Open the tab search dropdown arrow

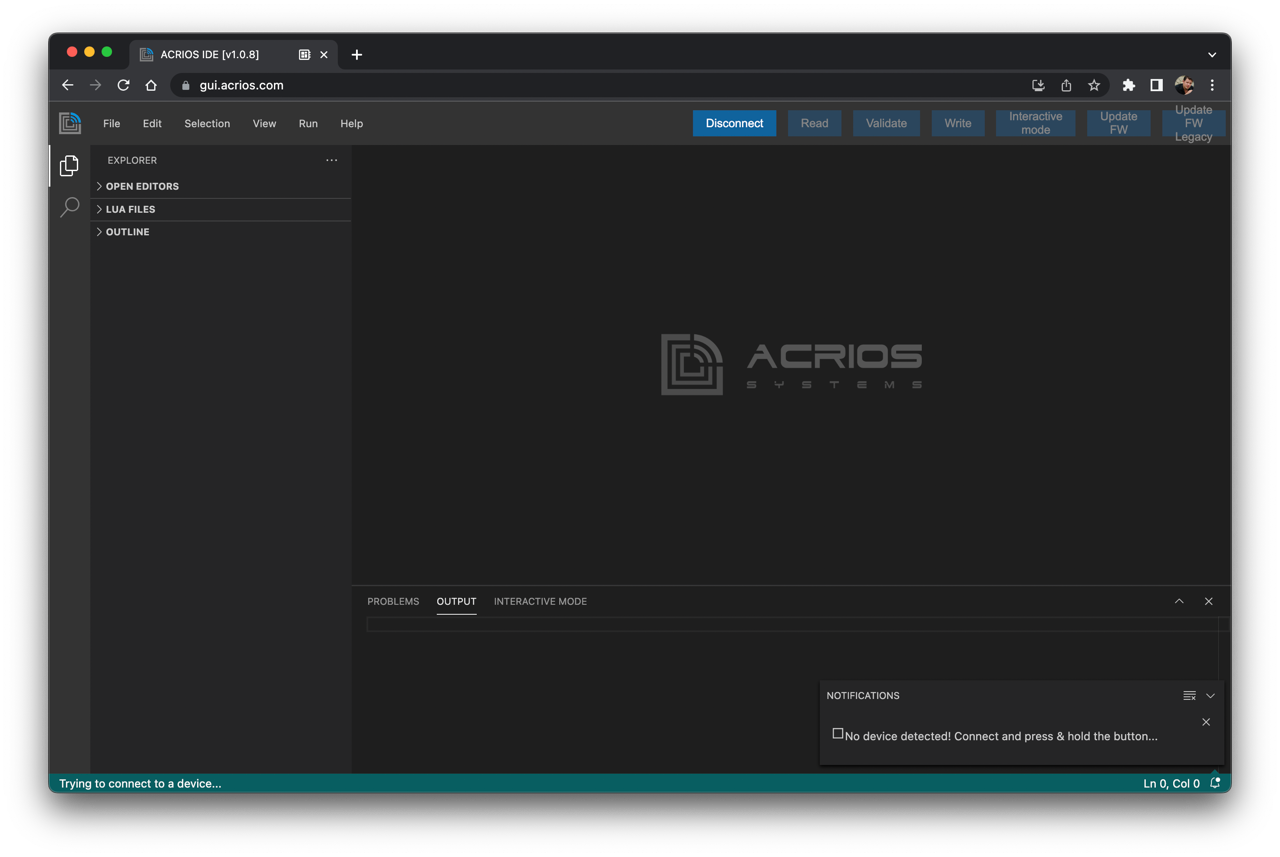1212,55
